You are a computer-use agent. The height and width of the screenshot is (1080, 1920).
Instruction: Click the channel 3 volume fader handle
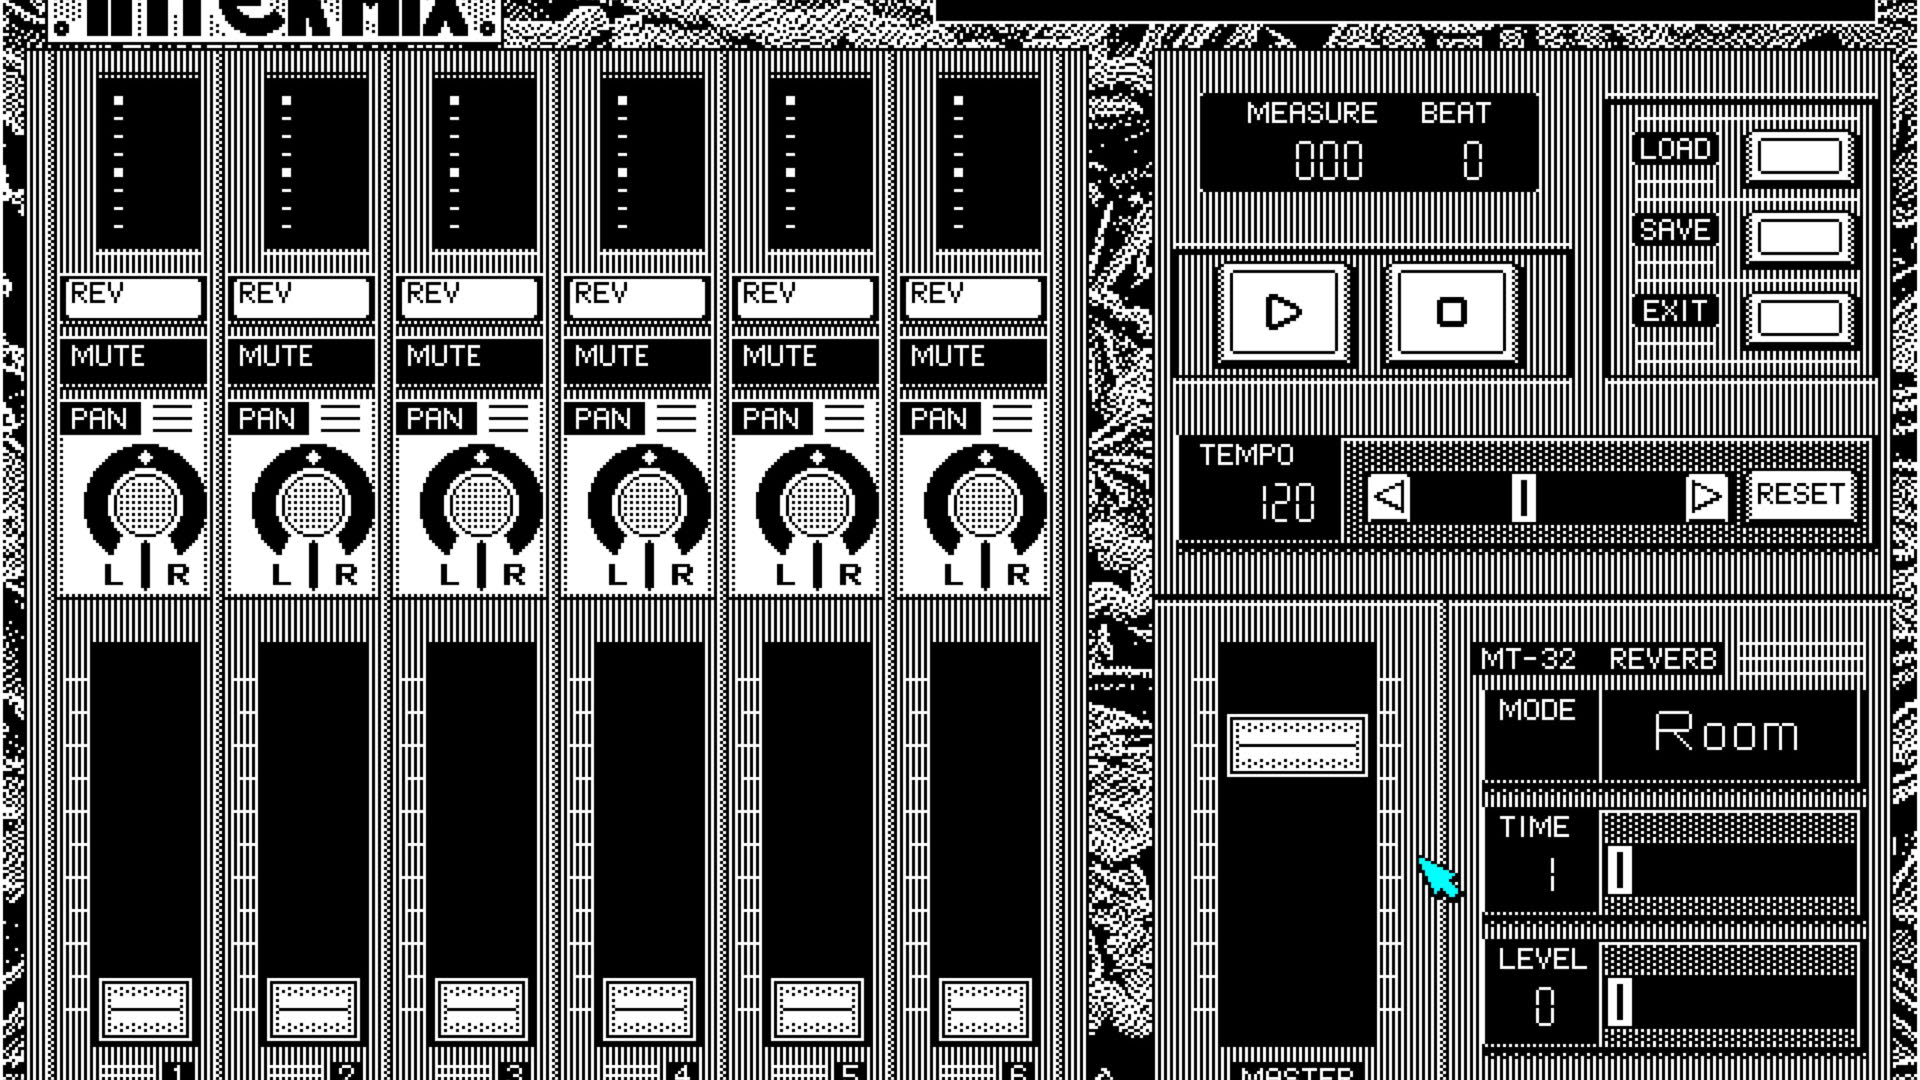point(482,1010)
